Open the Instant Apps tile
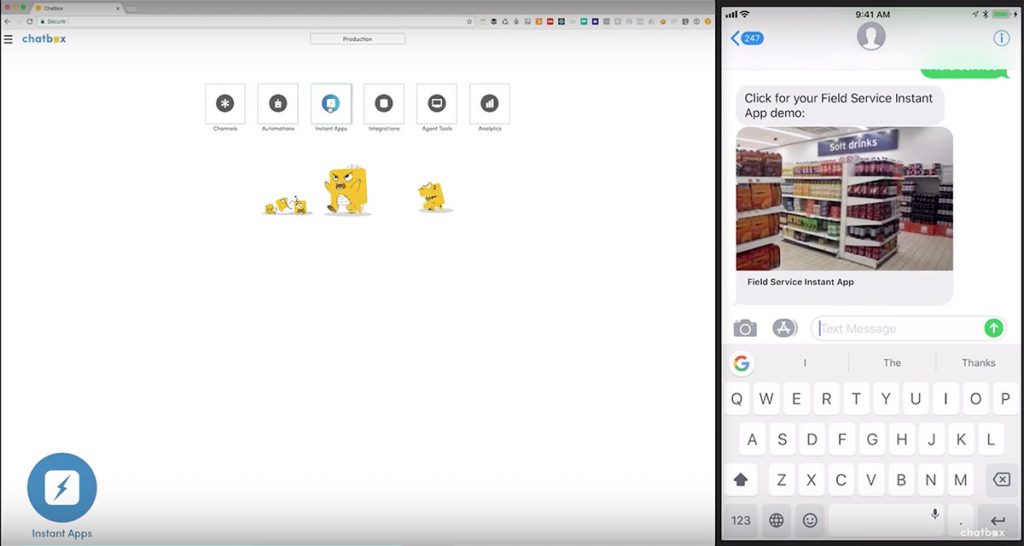Viewport: 1024px width, 546px height. click(331, 103)
